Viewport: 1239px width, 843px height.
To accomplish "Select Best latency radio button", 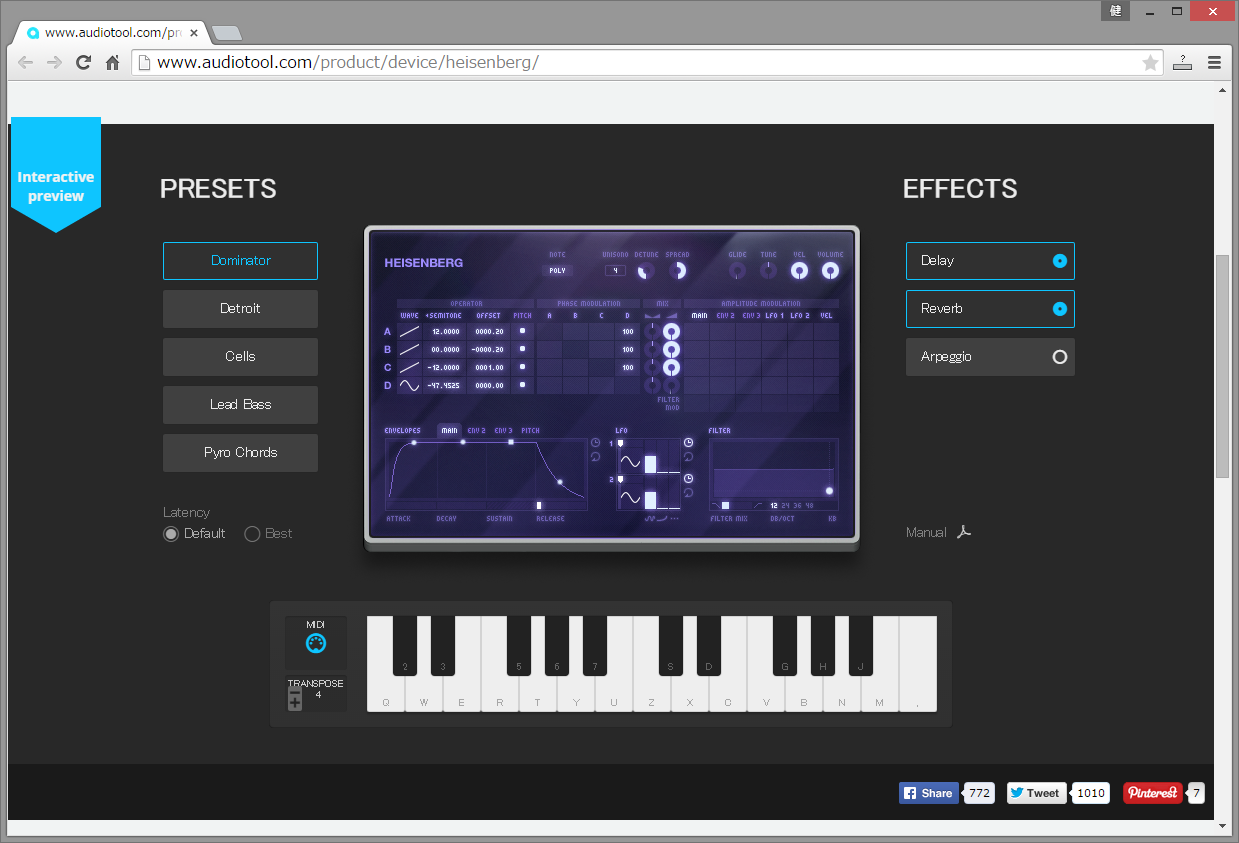I will [x=252, y=534].
